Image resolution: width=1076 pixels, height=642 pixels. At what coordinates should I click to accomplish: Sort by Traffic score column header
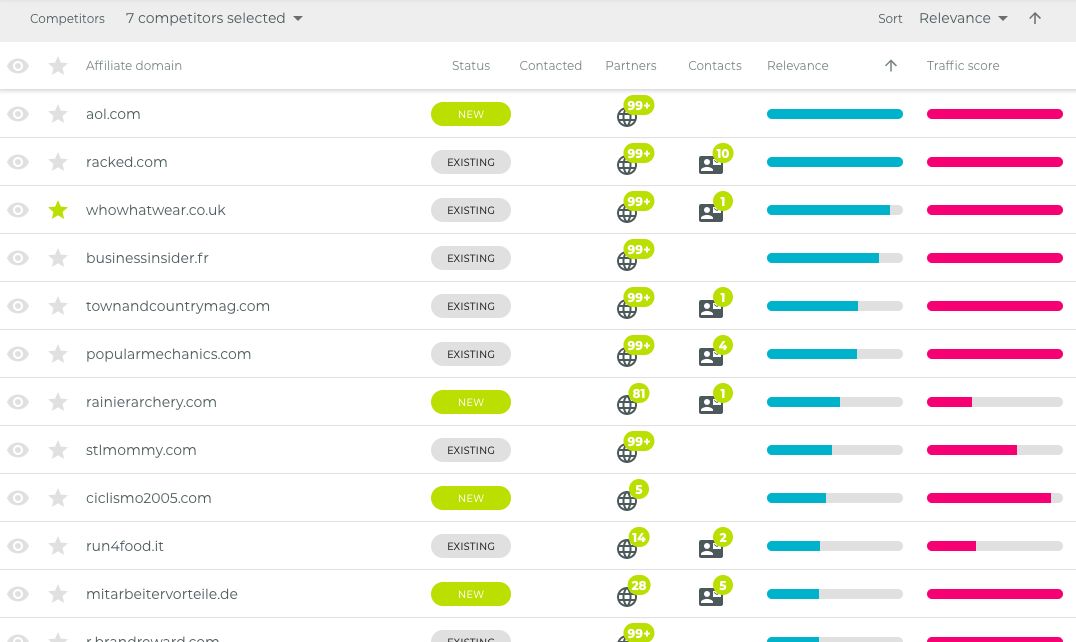click(963, 66)
